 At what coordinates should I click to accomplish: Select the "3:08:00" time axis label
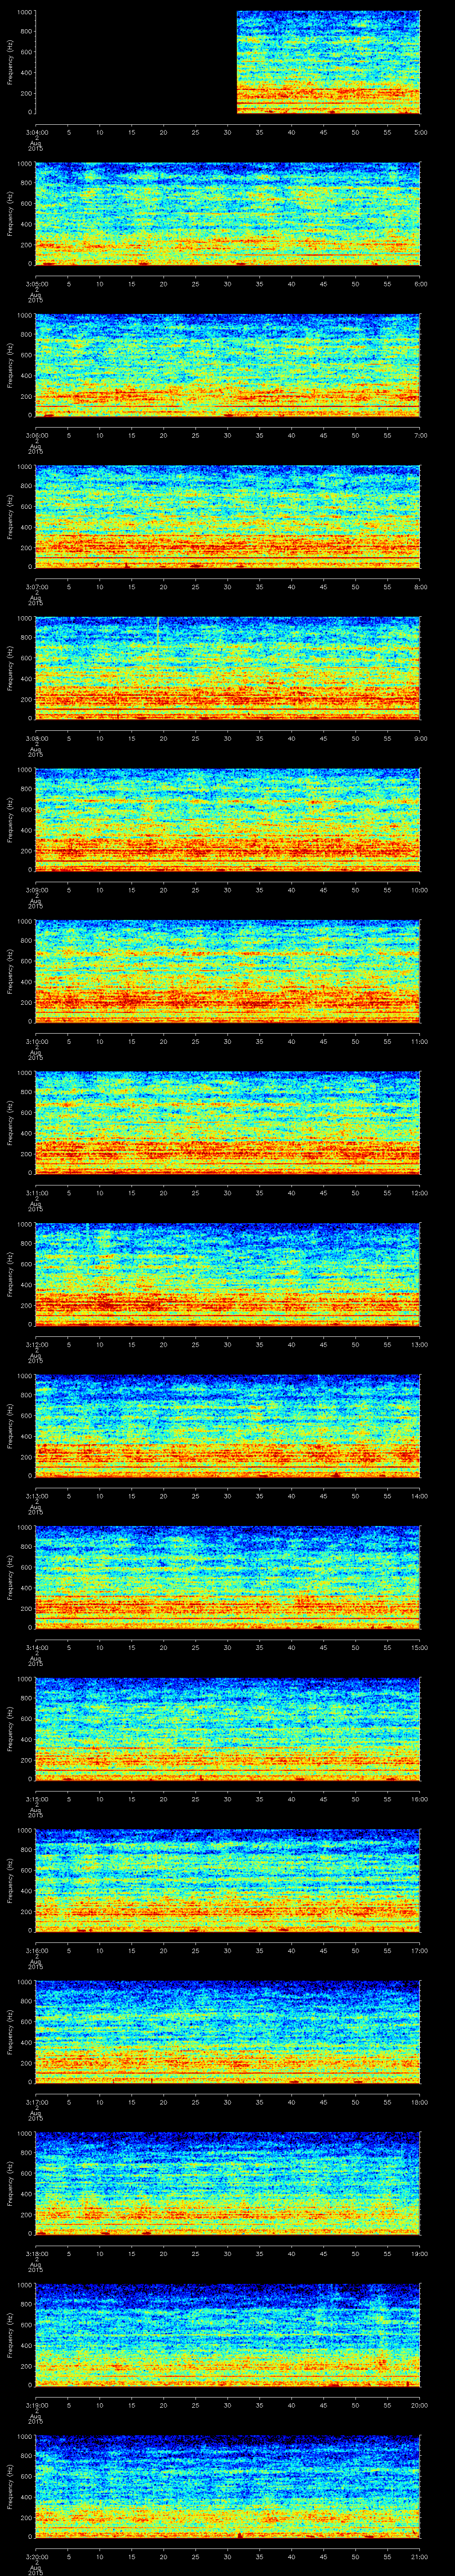point(37,739)
